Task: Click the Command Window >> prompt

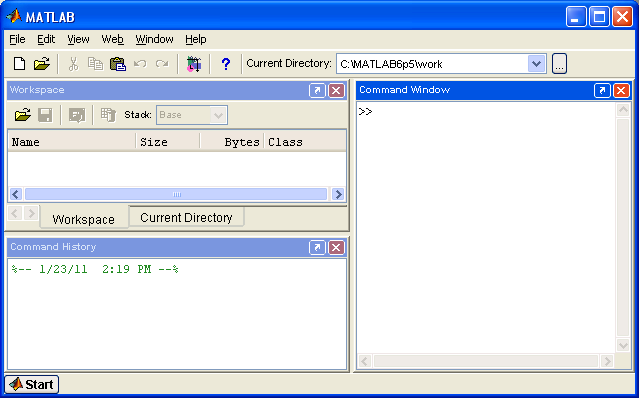Action: 366,112
